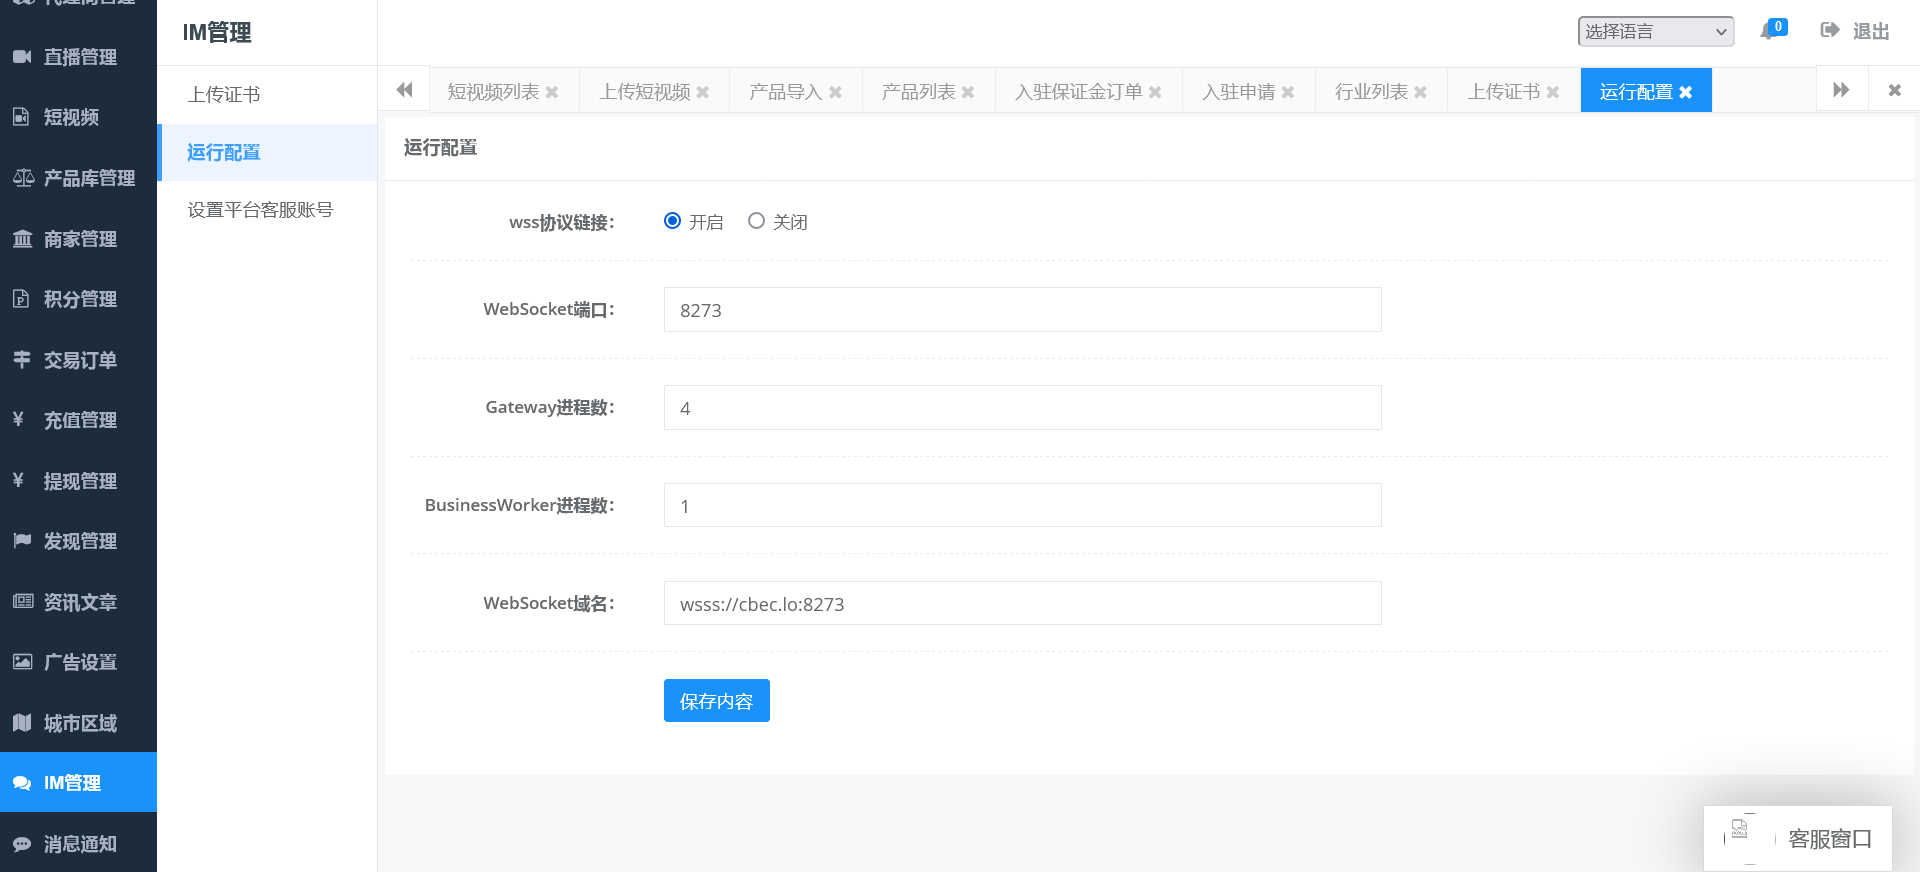1920x872 pixels.
Task: Click the notification bell icon
Action: point(1769,31)
